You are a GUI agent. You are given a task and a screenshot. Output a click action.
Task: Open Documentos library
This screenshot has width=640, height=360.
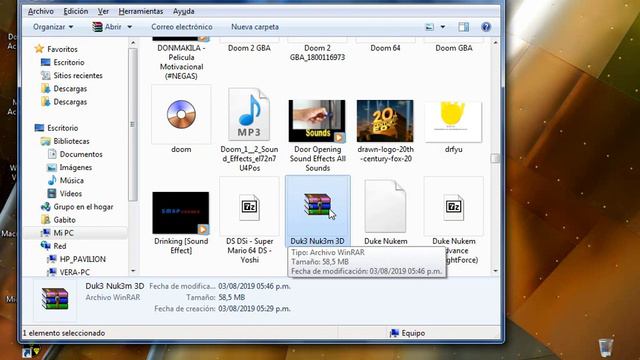click(x=75, y=154)
